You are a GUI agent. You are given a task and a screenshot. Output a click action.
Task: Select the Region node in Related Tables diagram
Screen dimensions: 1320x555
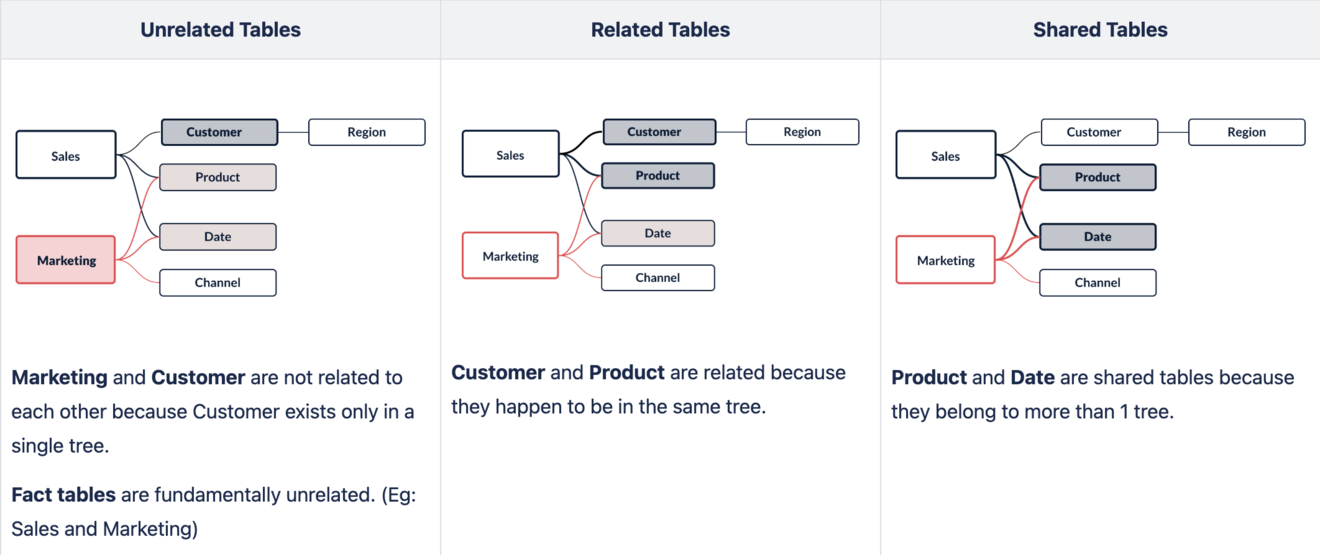(x=802, y=132)
